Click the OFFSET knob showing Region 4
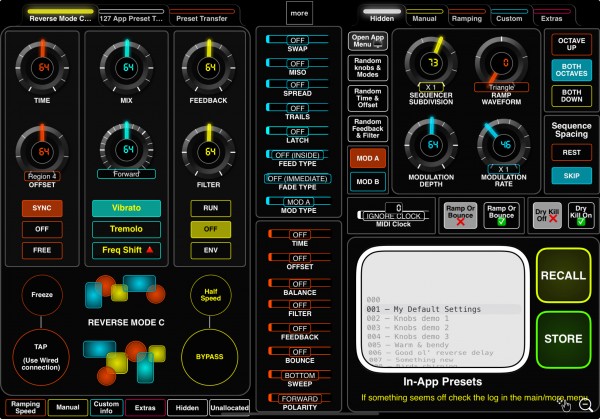This screenshot has width=600, height=419. [x=42, y=152]
